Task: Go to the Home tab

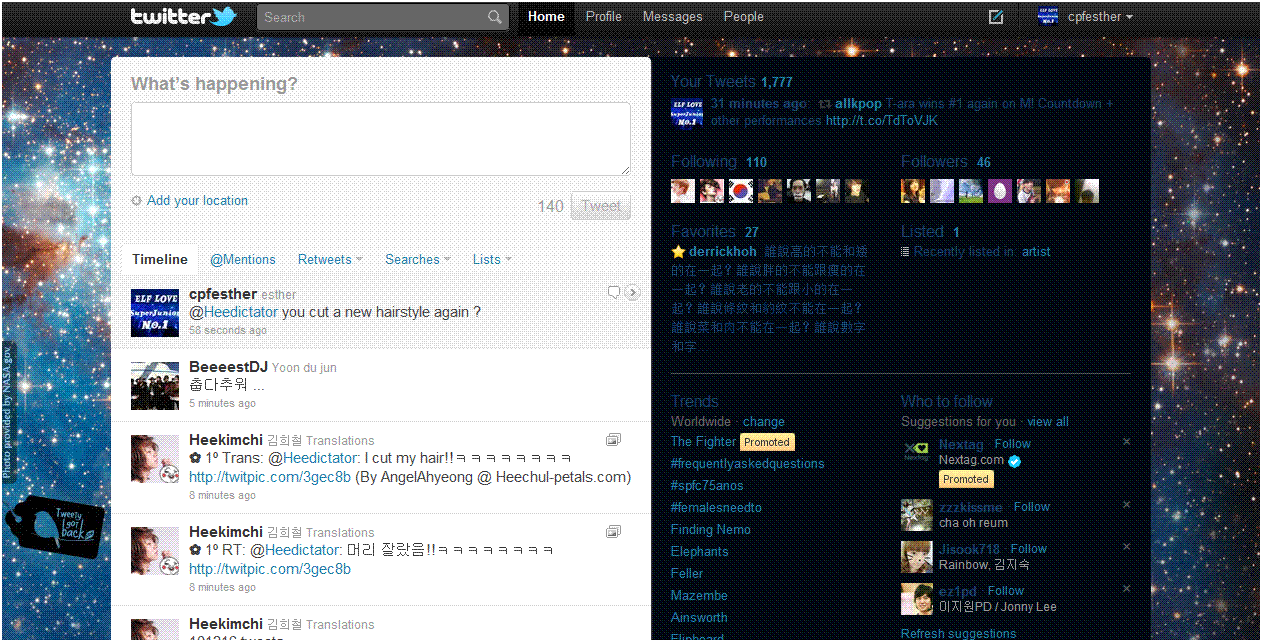Action: pyautogui.click(x=546, y=17)
